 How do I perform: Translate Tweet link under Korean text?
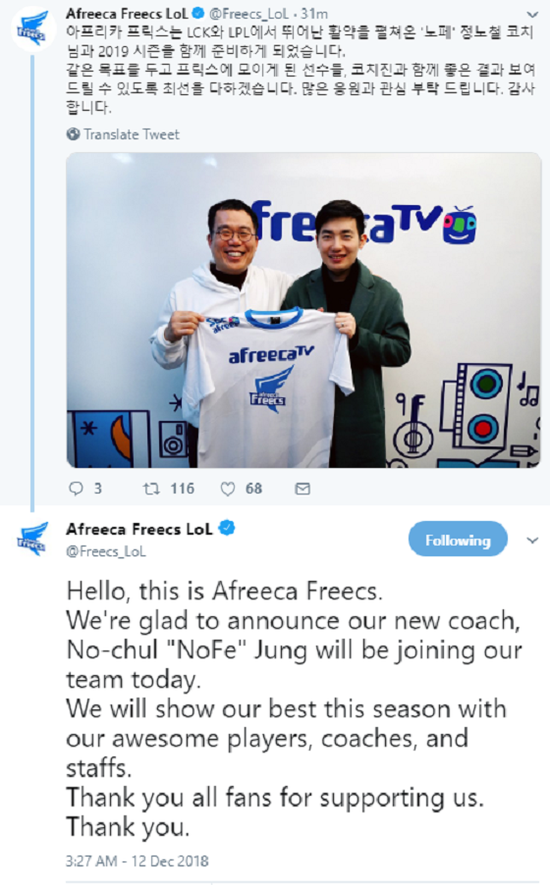(131, 134)
